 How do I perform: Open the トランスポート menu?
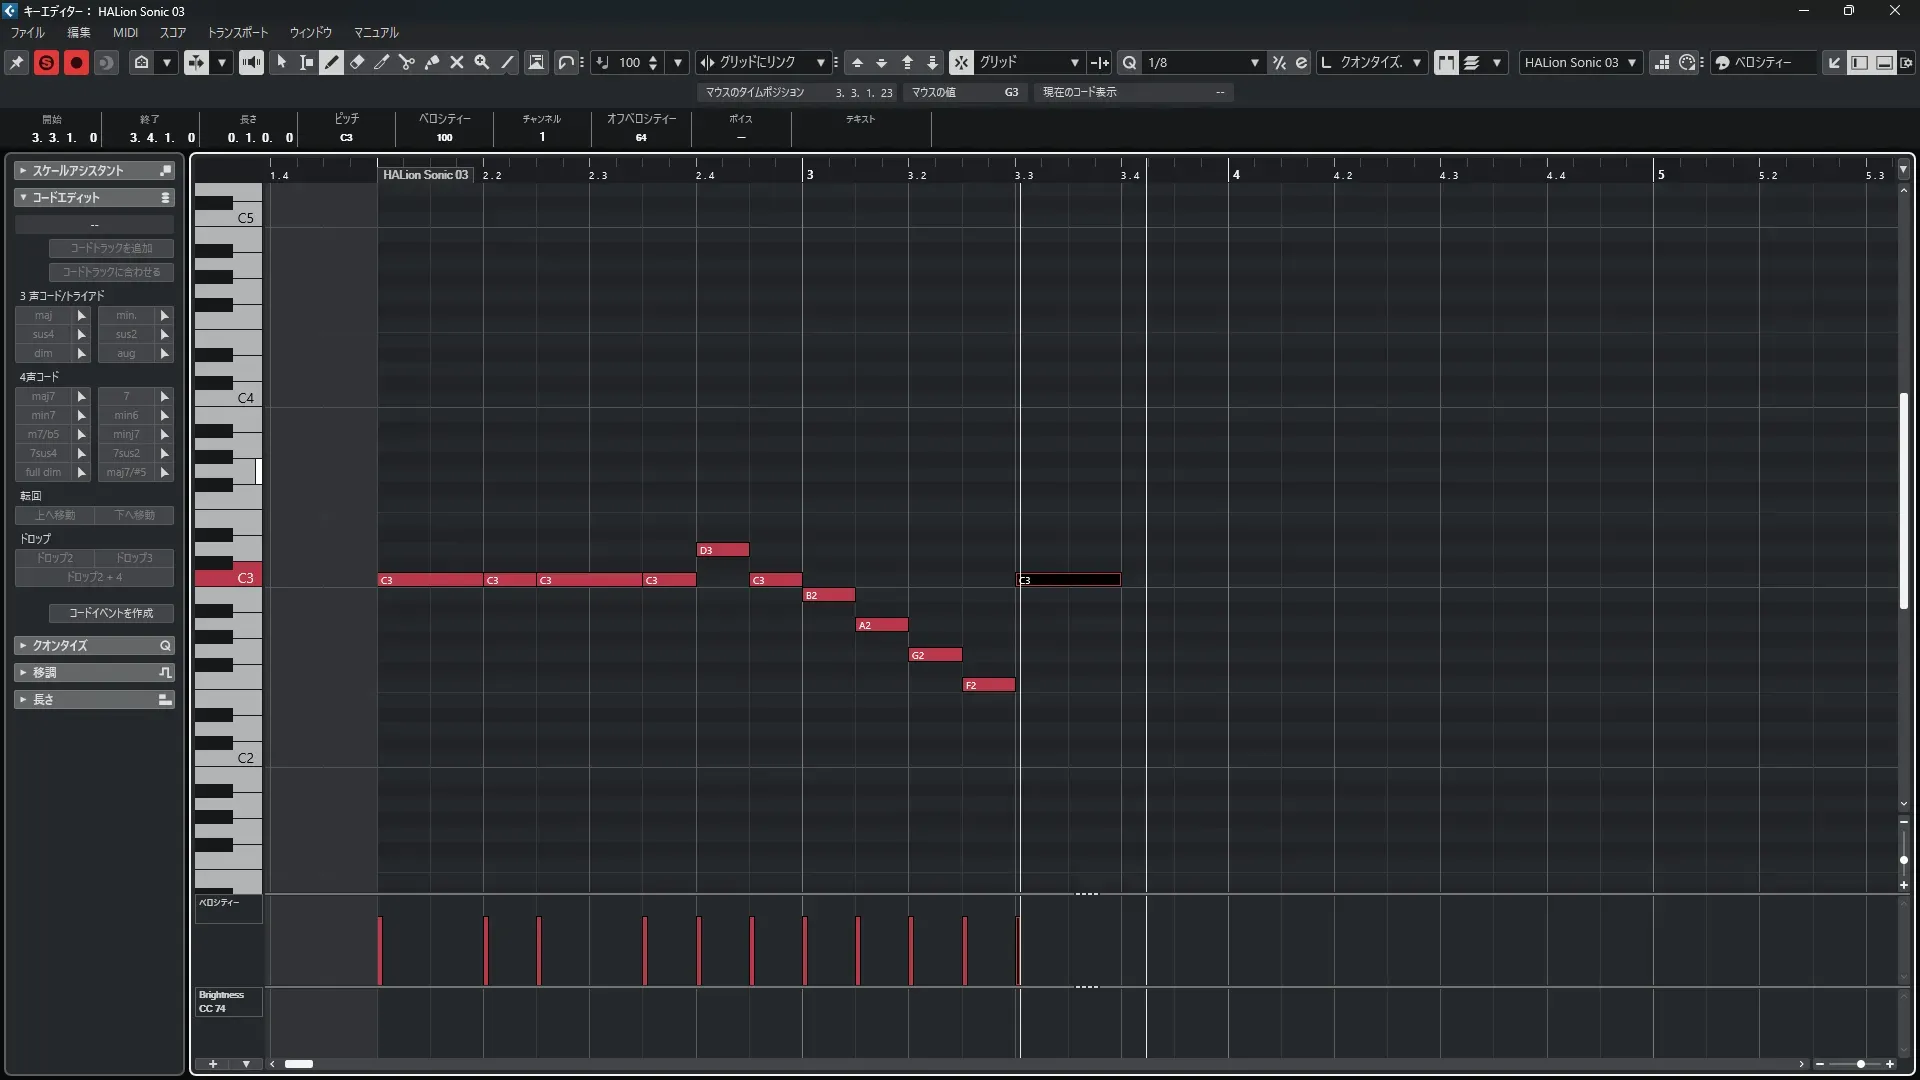point(238,32)
